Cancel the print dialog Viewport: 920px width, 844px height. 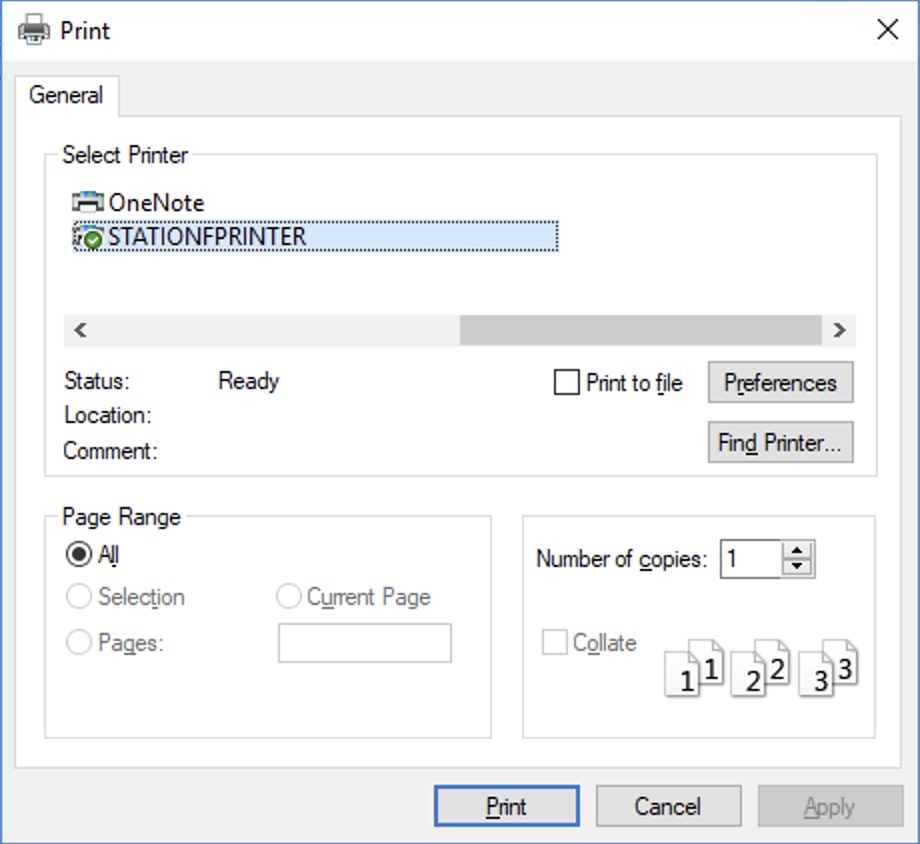[x=668, y=806]
